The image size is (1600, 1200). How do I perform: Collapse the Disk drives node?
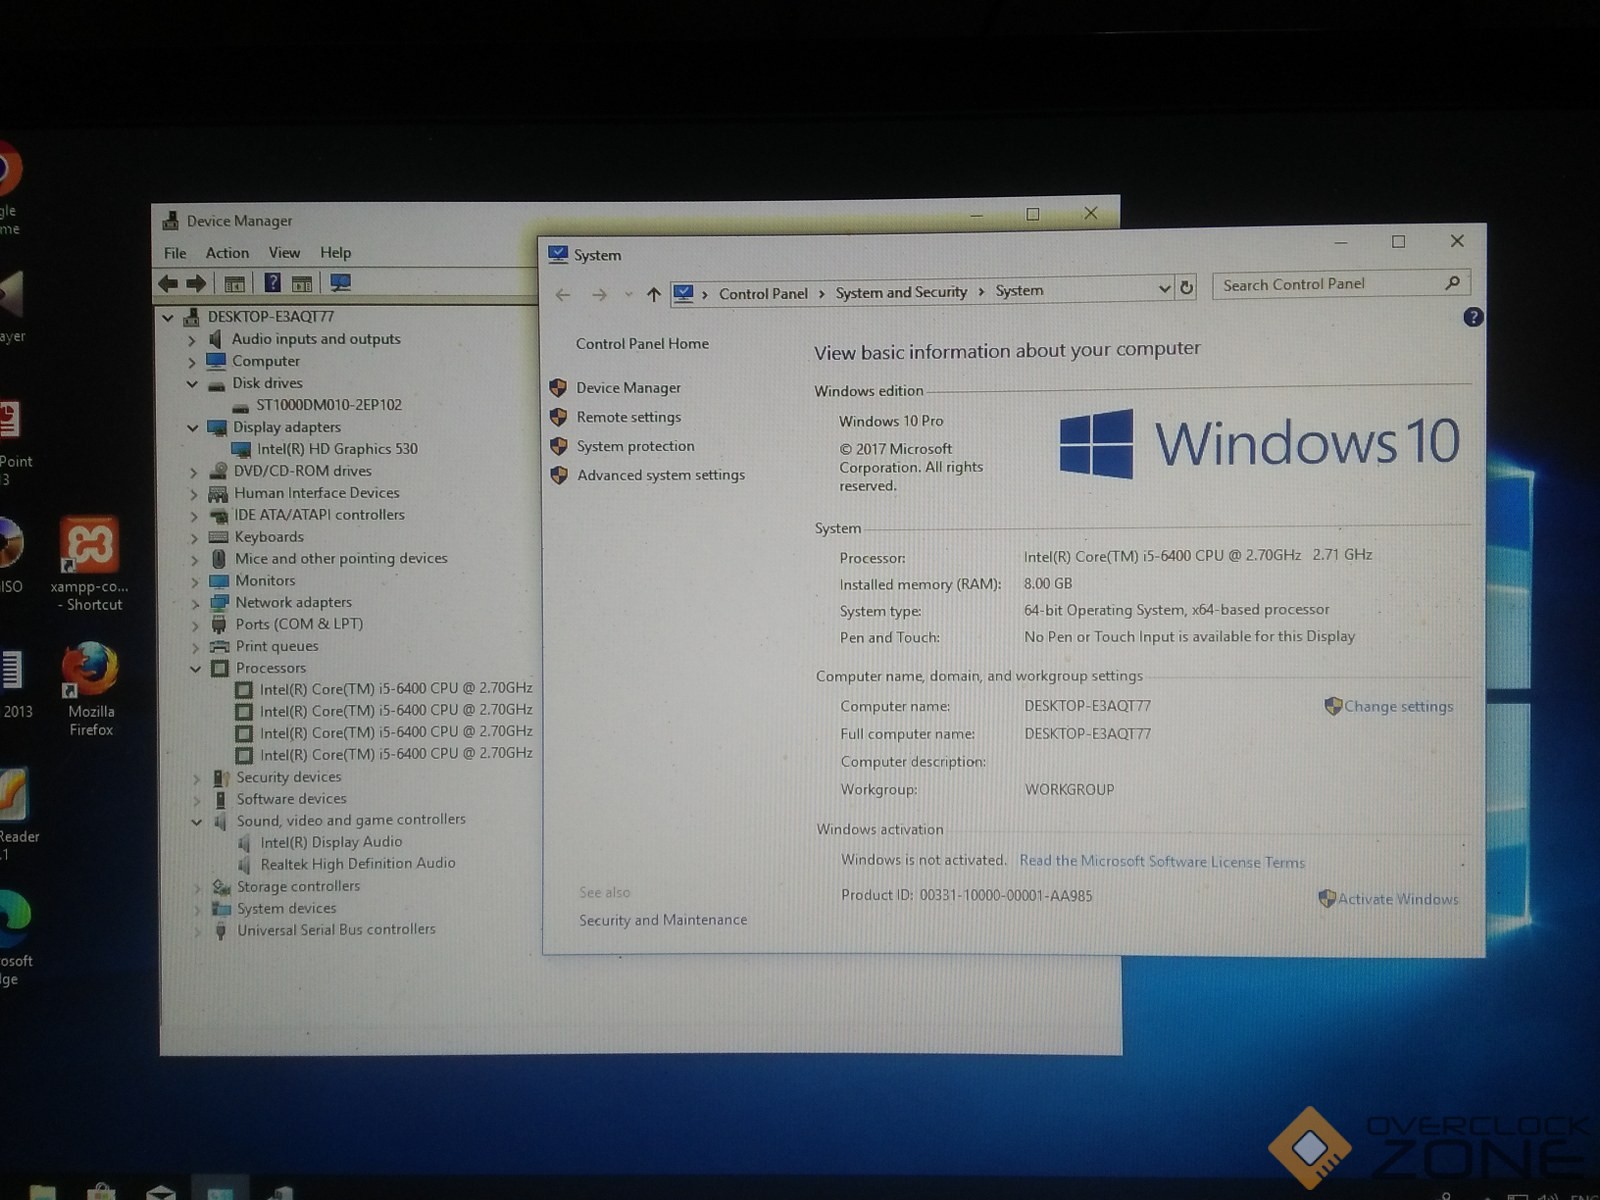(191, 384)
